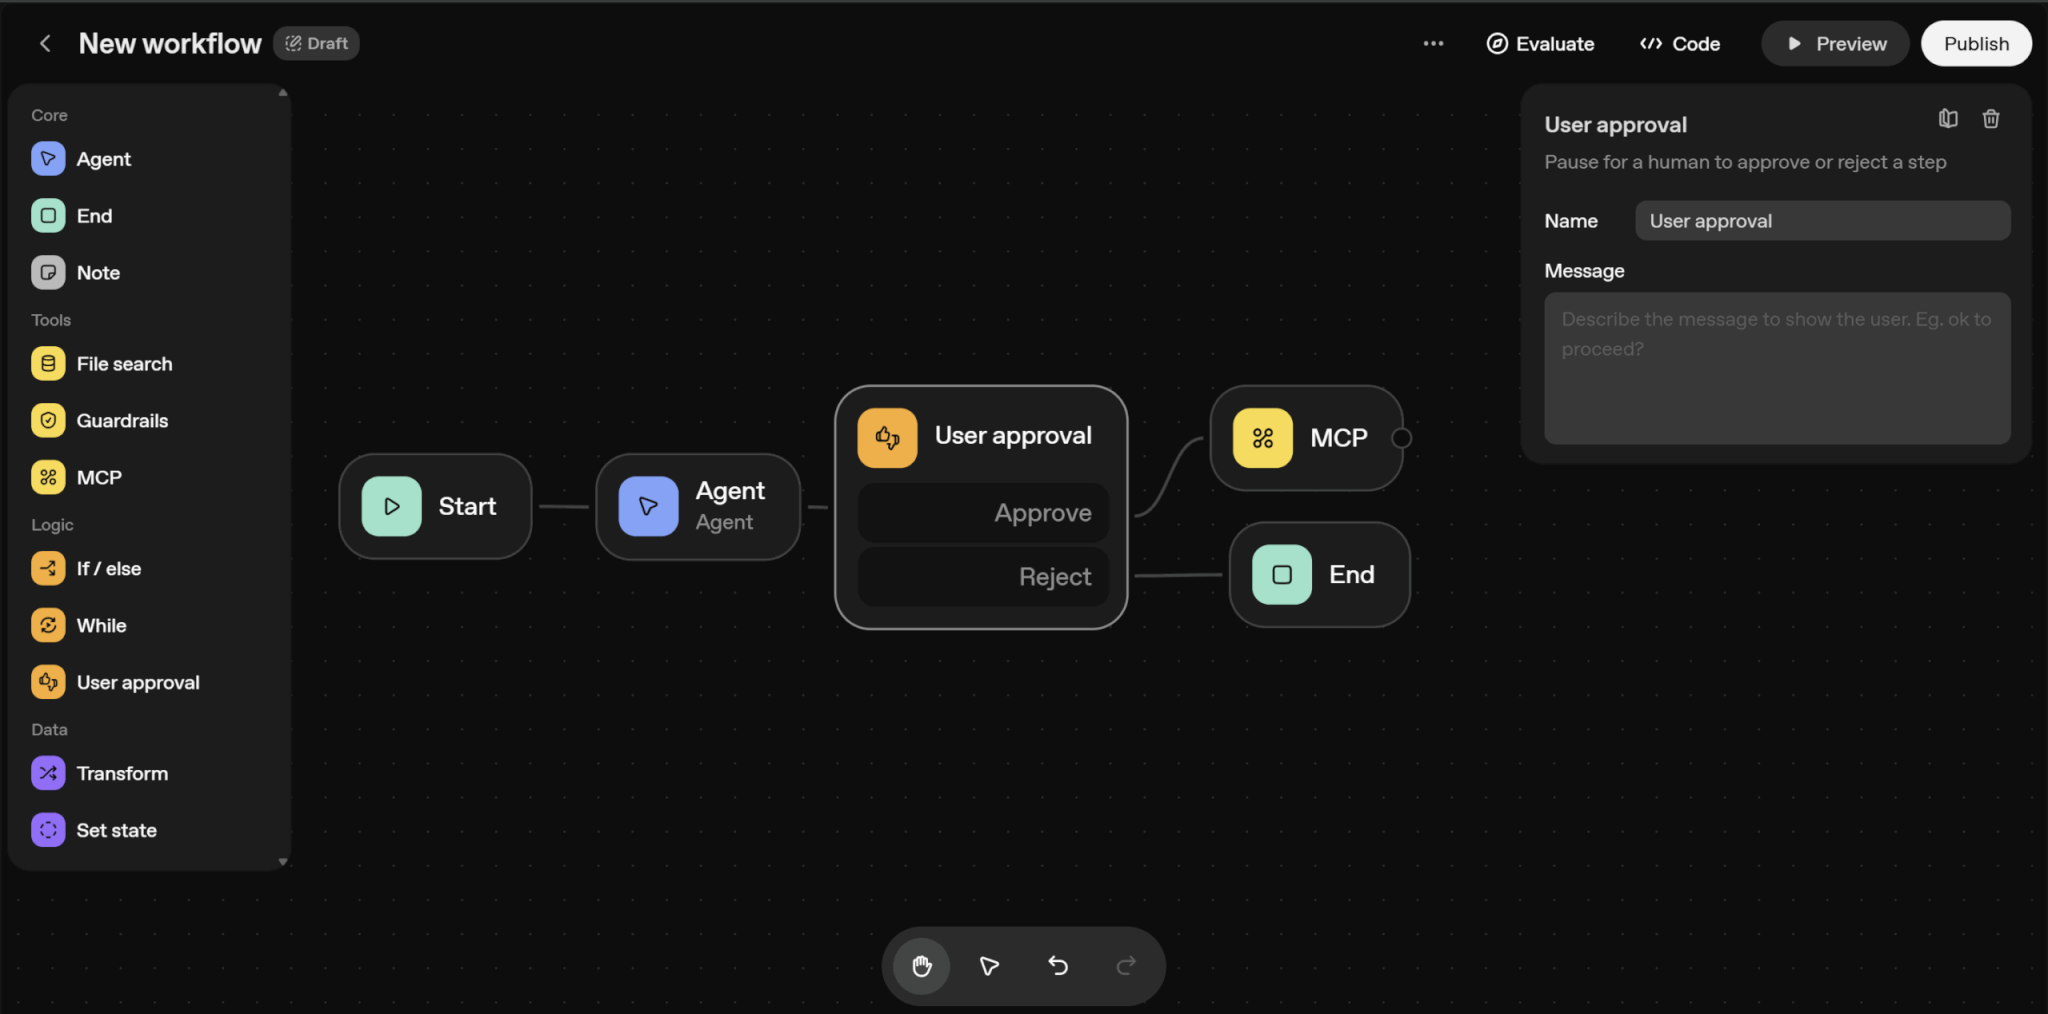The height and width of the screenshot is (1014, 2048).
Task: Select the pointer selection tool
Action: [989, 966]
